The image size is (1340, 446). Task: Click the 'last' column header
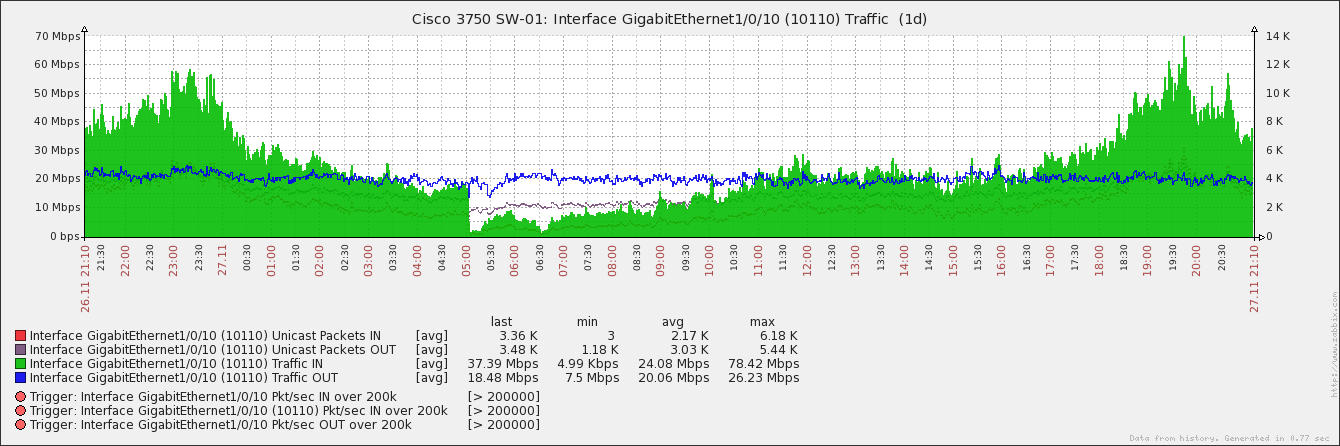501,322
